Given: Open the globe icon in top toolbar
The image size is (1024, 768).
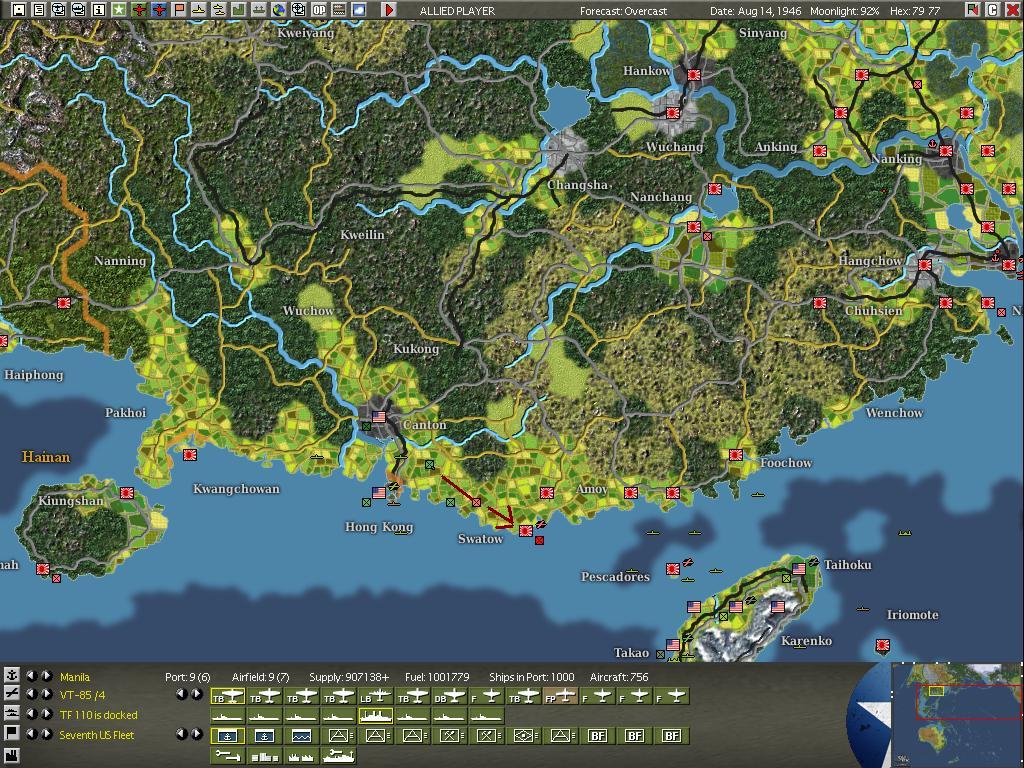Looking at the screenshot, I should click(x=279, y=10).
